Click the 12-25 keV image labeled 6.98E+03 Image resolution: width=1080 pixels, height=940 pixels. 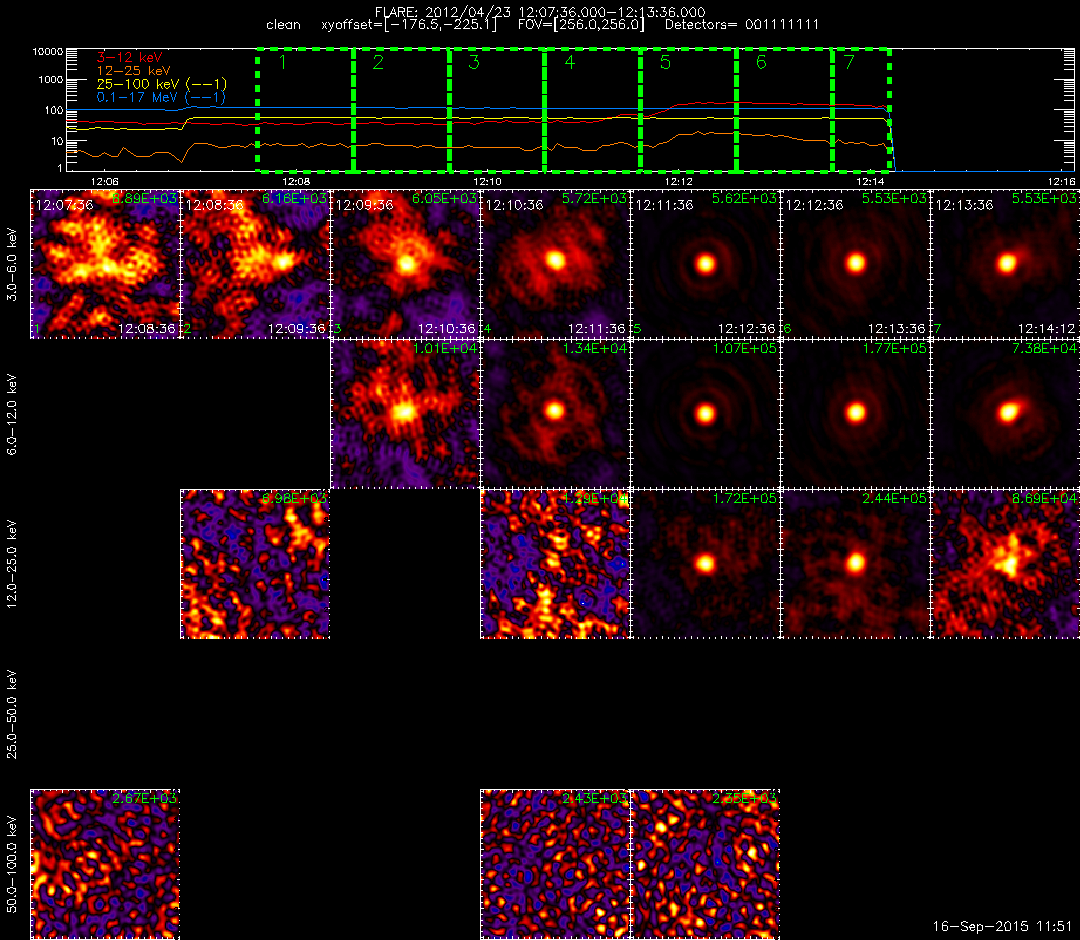[255, 564]
